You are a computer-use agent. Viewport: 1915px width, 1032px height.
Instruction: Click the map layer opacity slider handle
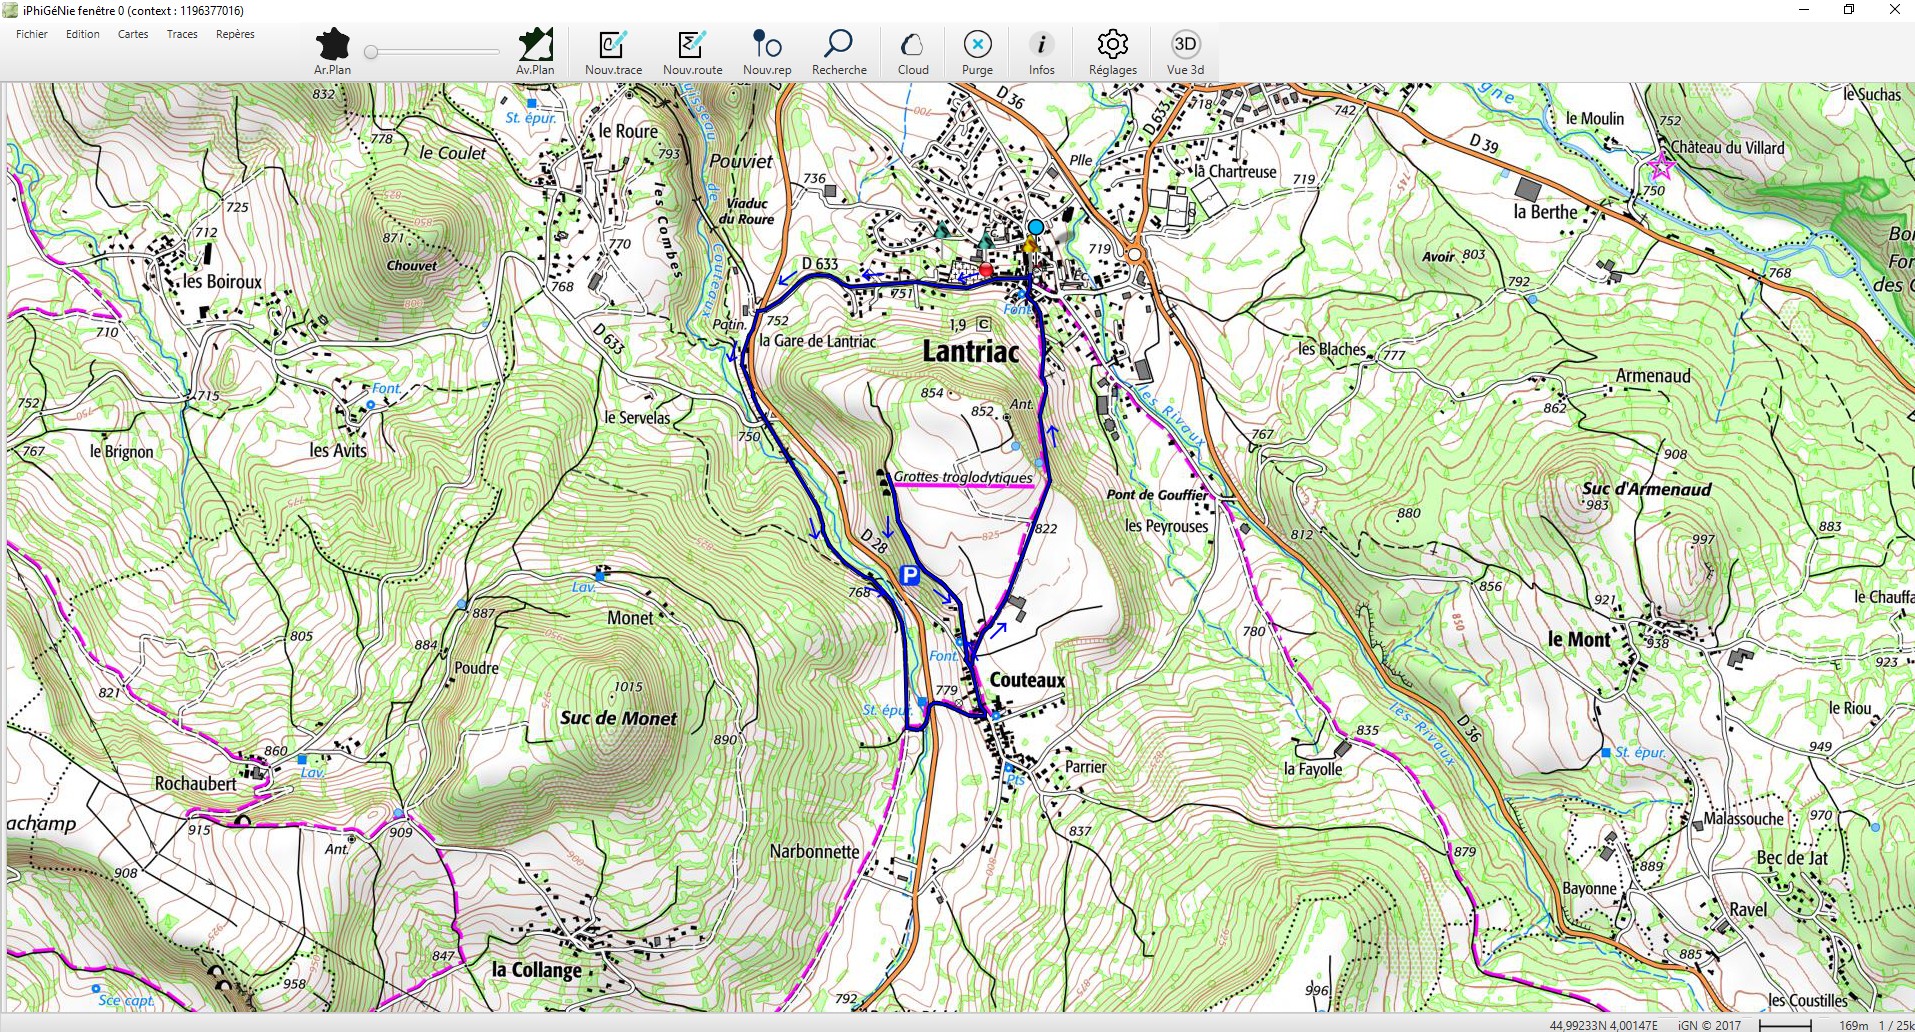point(371,52)
